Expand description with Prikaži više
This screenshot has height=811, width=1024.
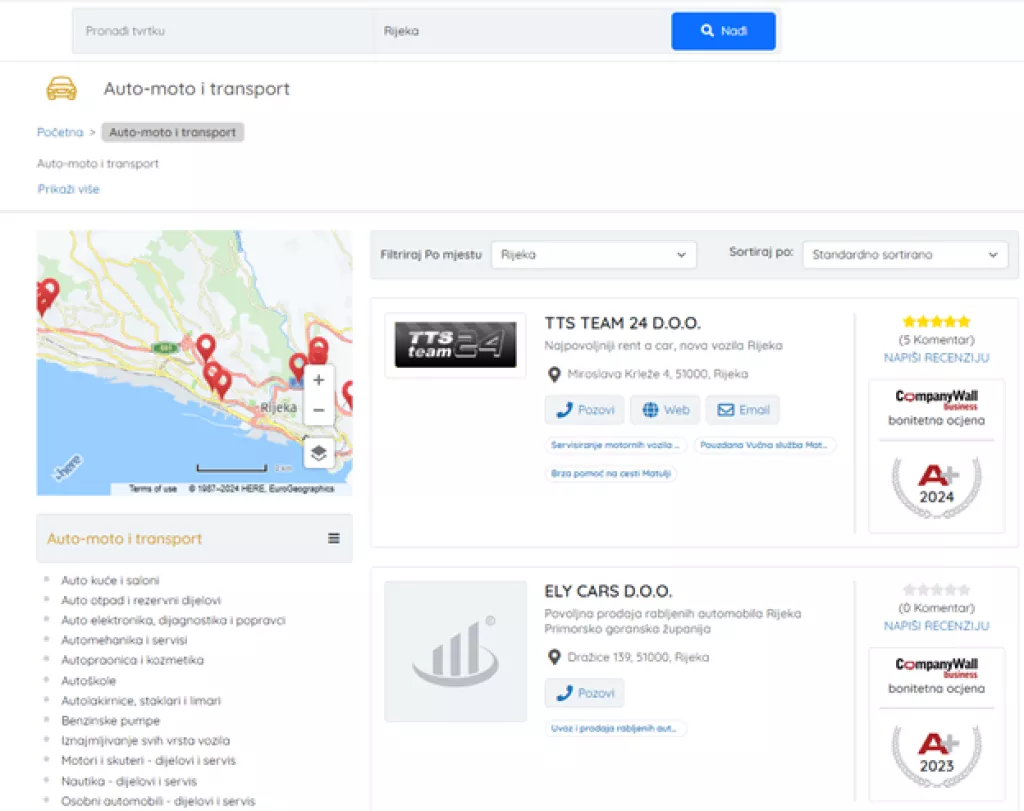coord(69,189)
